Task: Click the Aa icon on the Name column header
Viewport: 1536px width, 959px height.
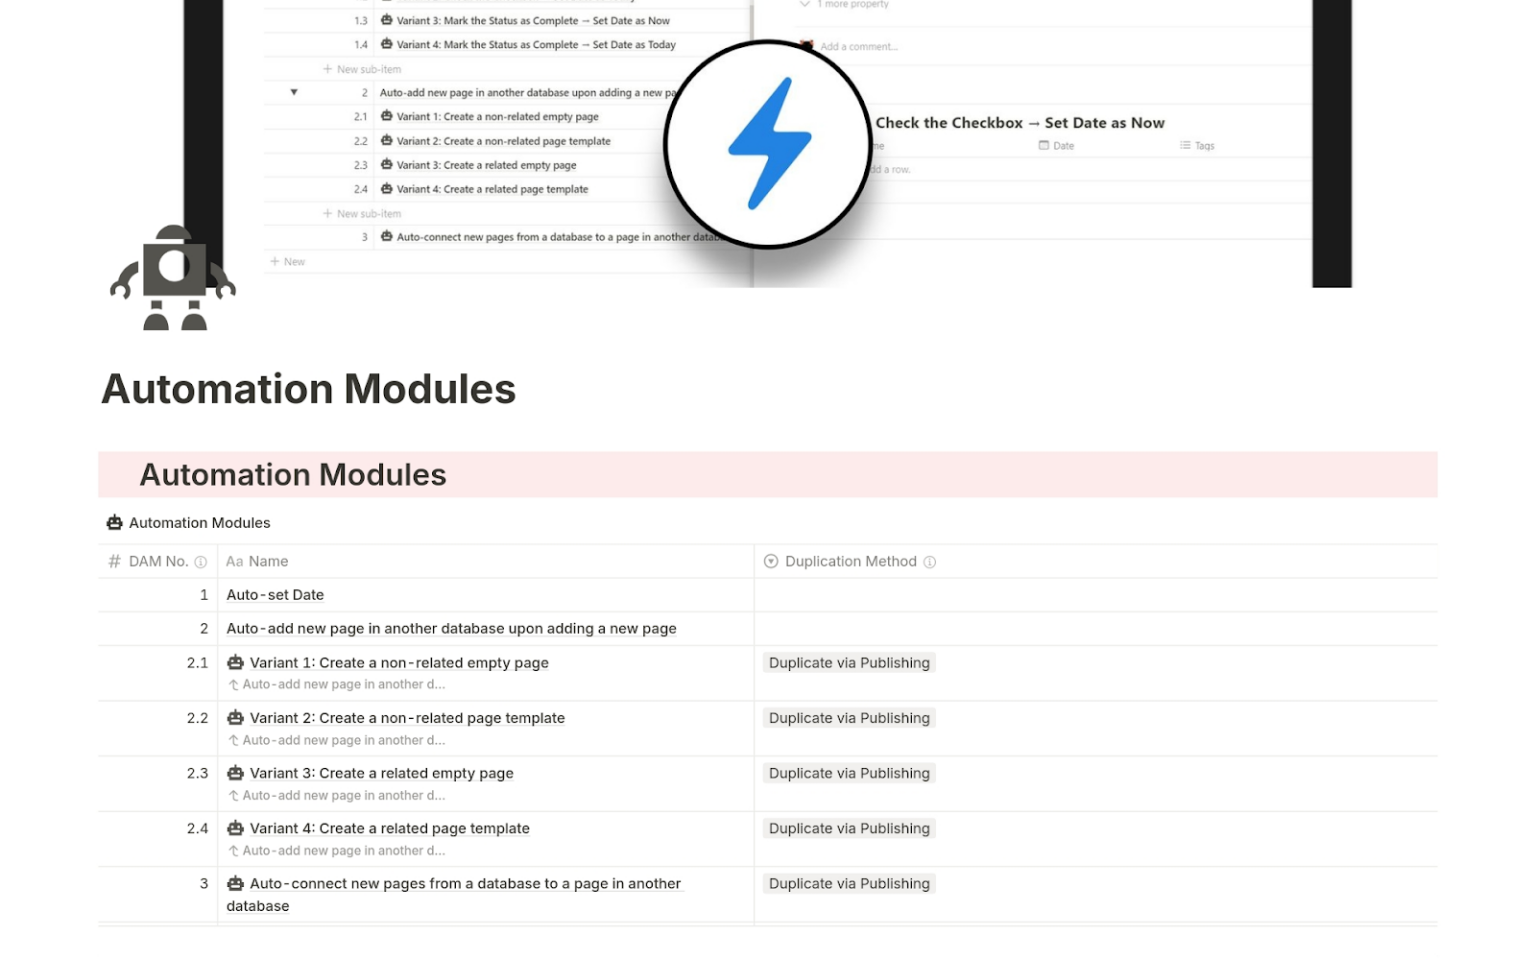Action: [x=234, y=561]
